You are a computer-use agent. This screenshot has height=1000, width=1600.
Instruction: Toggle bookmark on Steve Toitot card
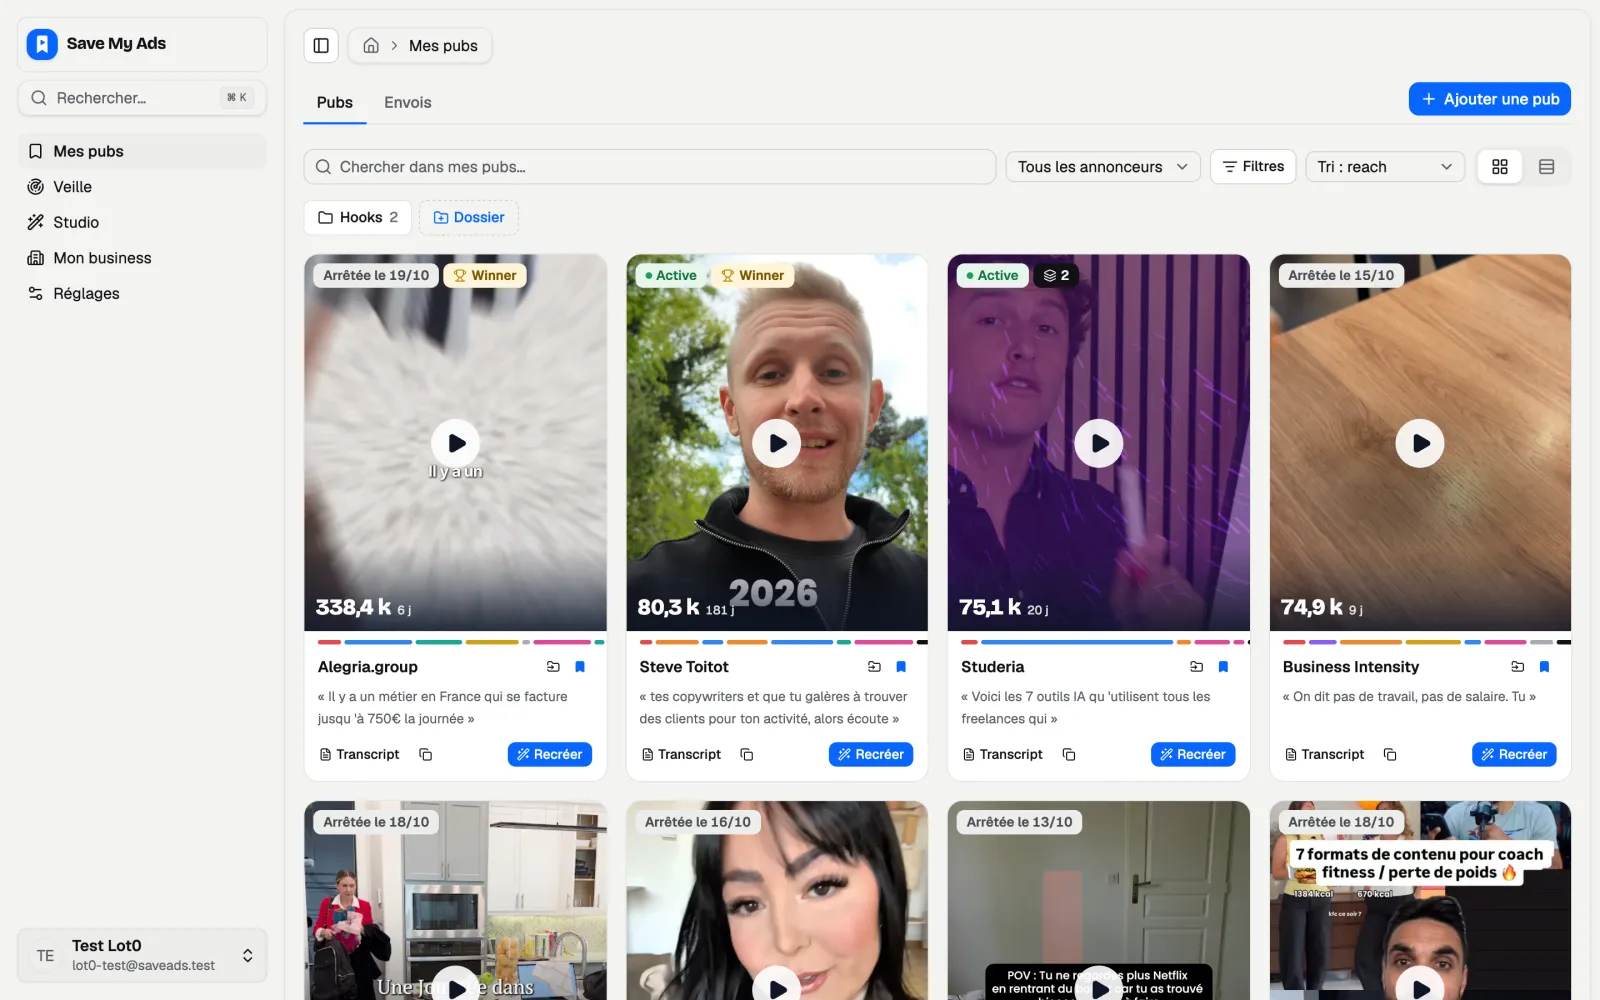point(901,667)
